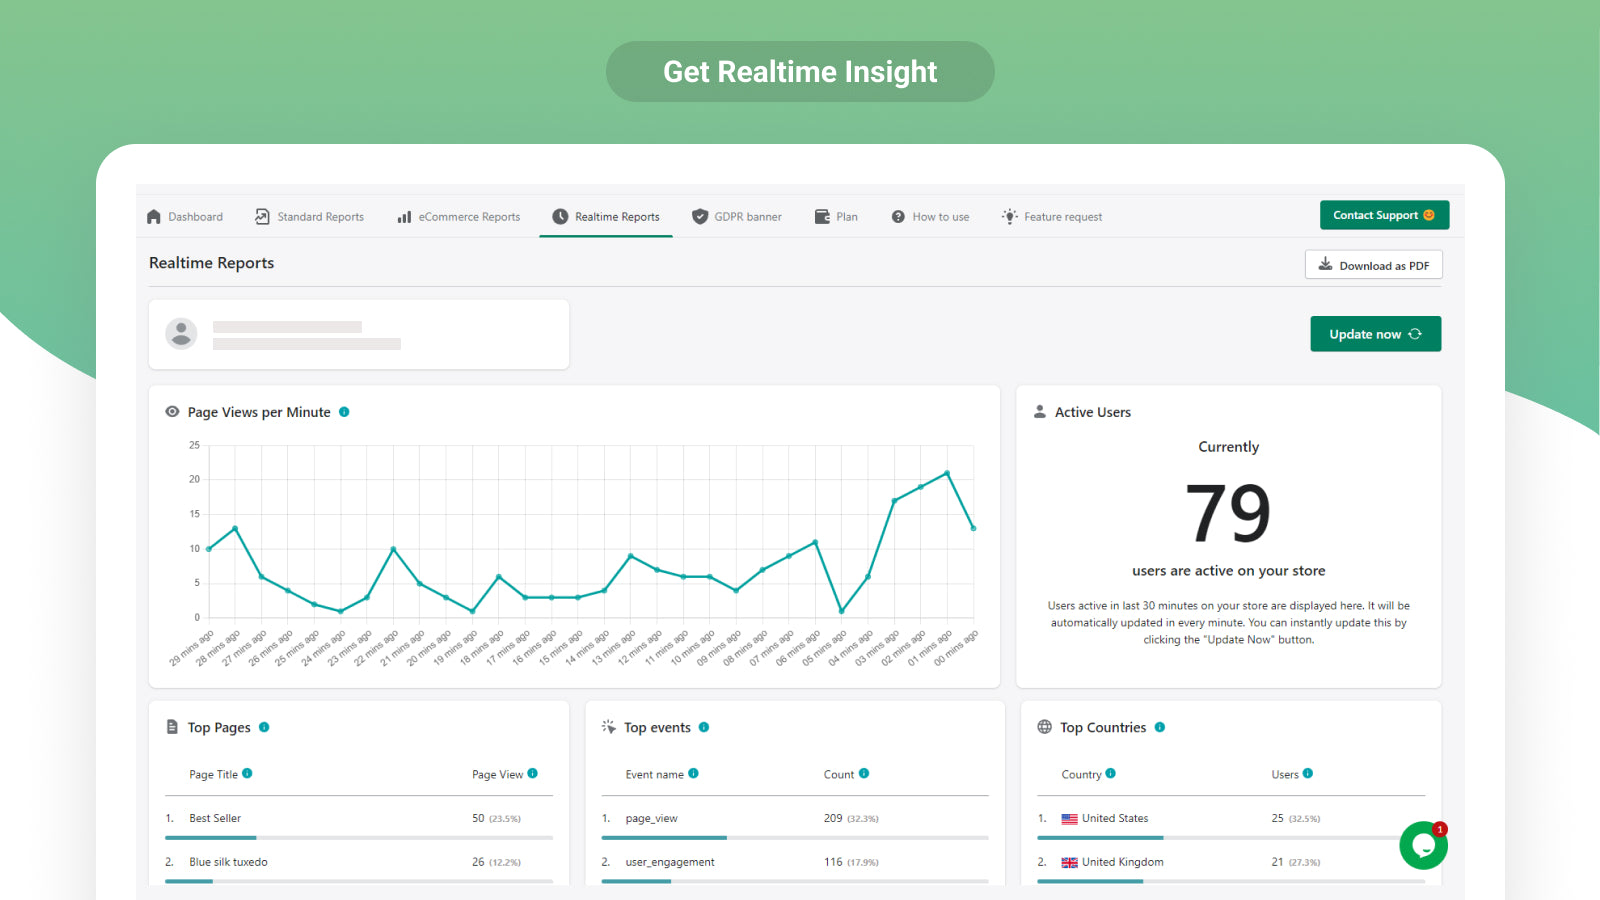Select the GDPR banner shield icon
This screenshot has height=900, width=1600.
699,216
